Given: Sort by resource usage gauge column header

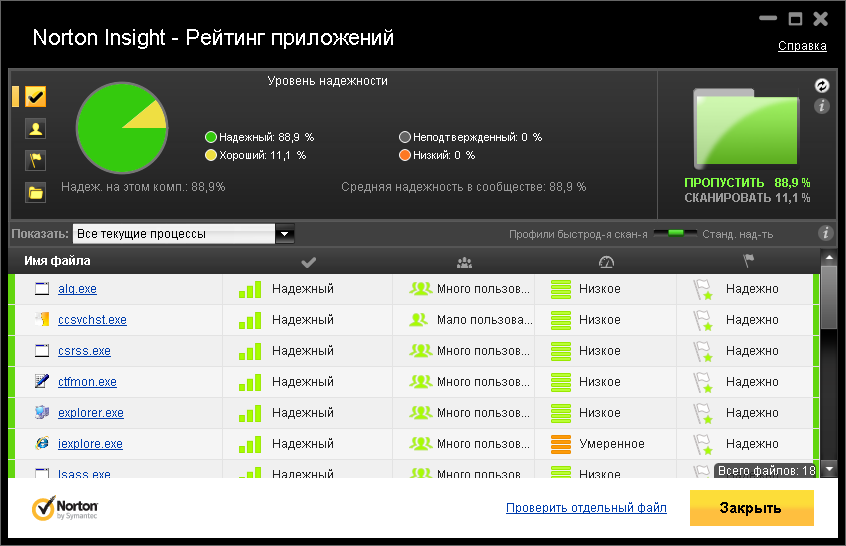Looking at the screenshot, I should (x=606, y=262).
